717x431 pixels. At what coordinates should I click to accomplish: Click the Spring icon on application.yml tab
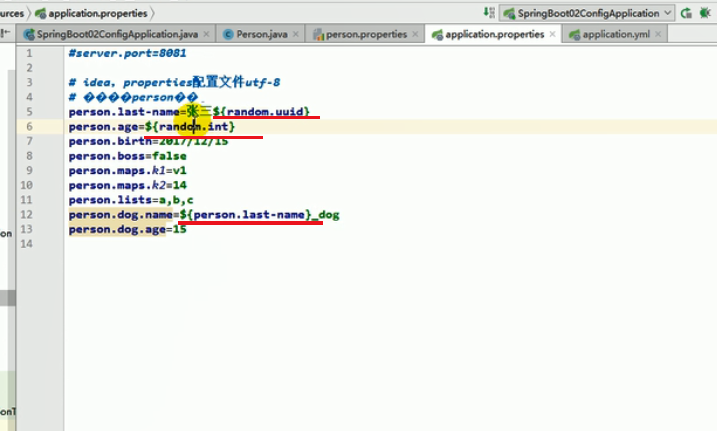coord(575,34)
